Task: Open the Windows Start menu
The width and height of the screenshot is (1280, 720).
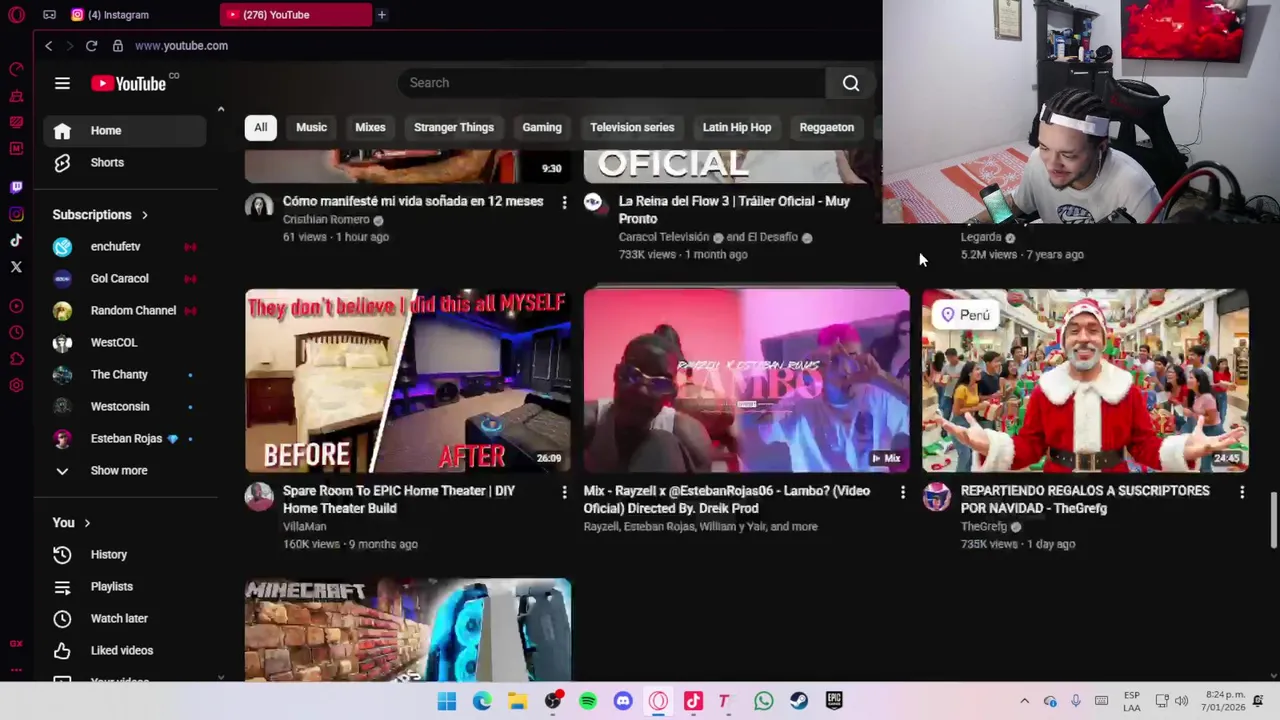Action: pos(447,701)
